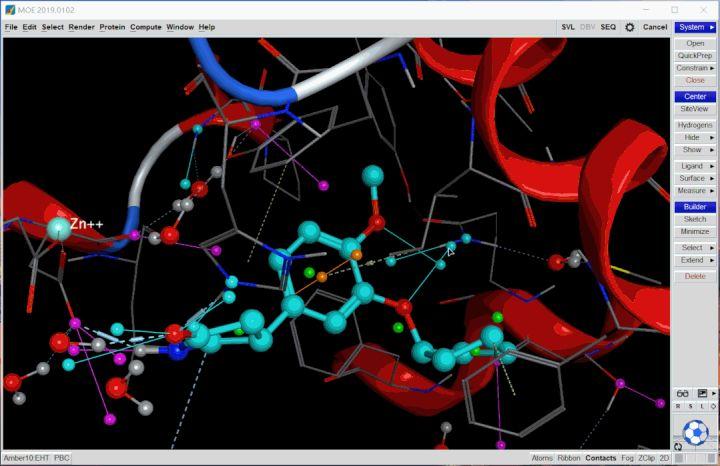Toggle Ribbon display in footer

[568, 458]
